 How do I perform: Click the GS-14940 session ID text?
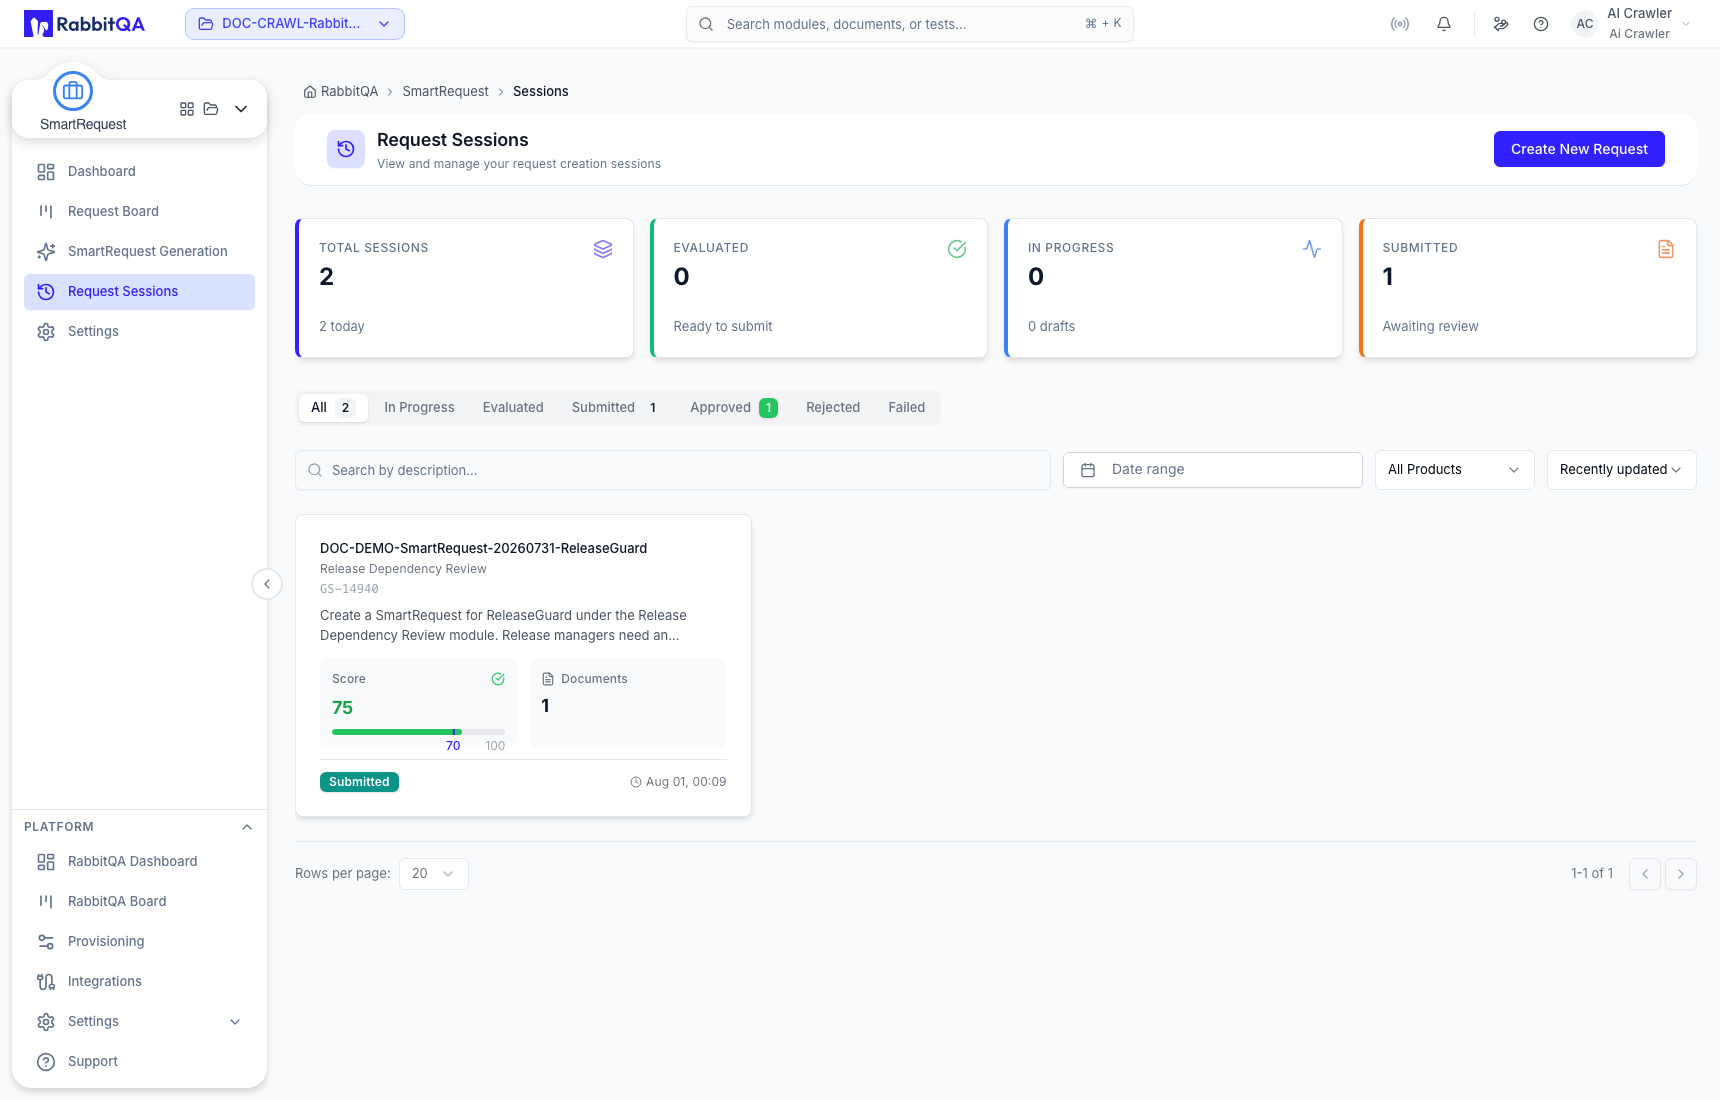[x=349, y=589]
